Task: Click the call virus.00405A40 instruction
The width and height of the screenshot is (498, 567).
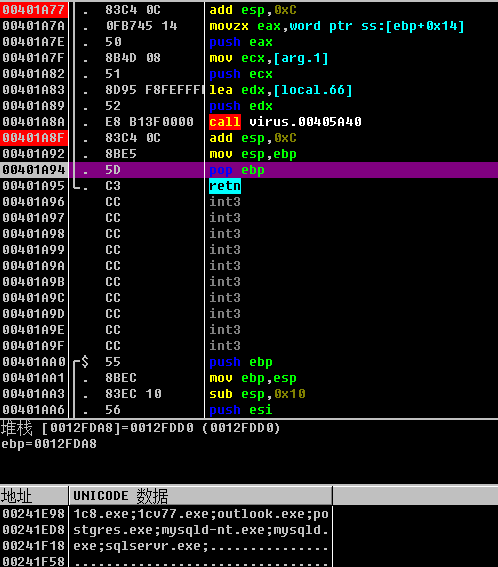Action: point(285,122)
